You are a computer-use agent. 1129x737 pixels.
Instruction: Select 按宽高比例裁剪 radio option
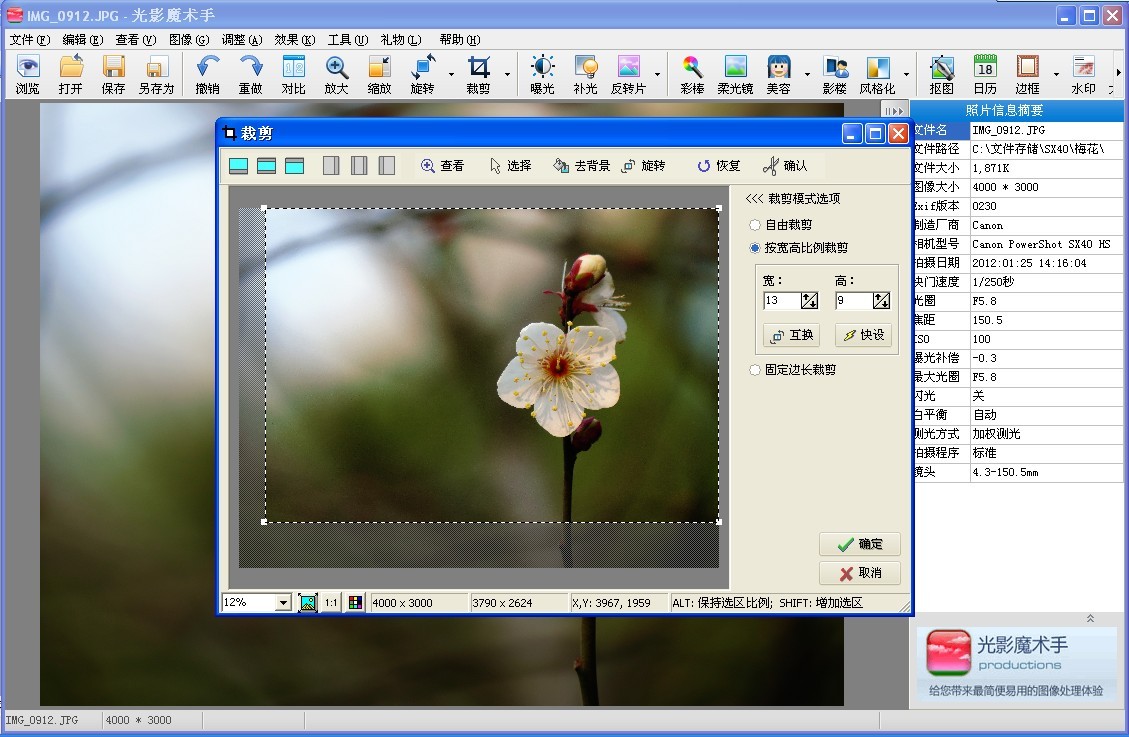click(755, 248)
